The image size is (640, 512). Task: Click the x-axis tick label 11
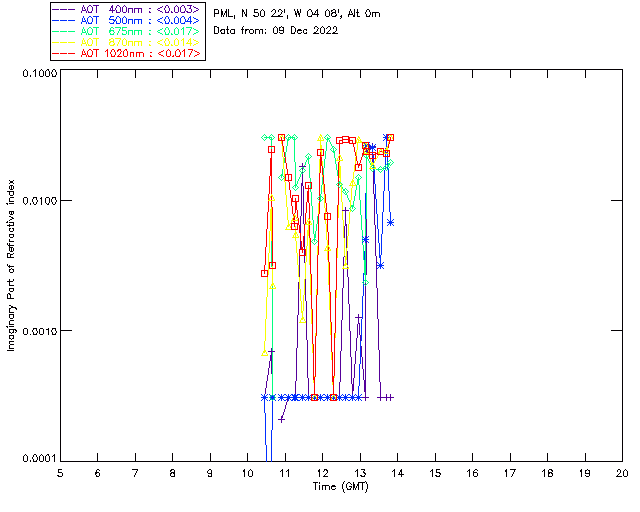(284, 473)
